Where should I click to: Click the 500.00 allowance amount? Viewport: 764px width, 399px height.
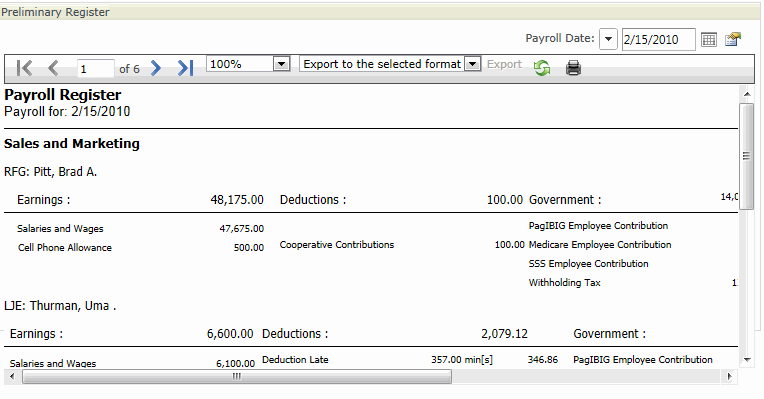click(x=248, y=247)
